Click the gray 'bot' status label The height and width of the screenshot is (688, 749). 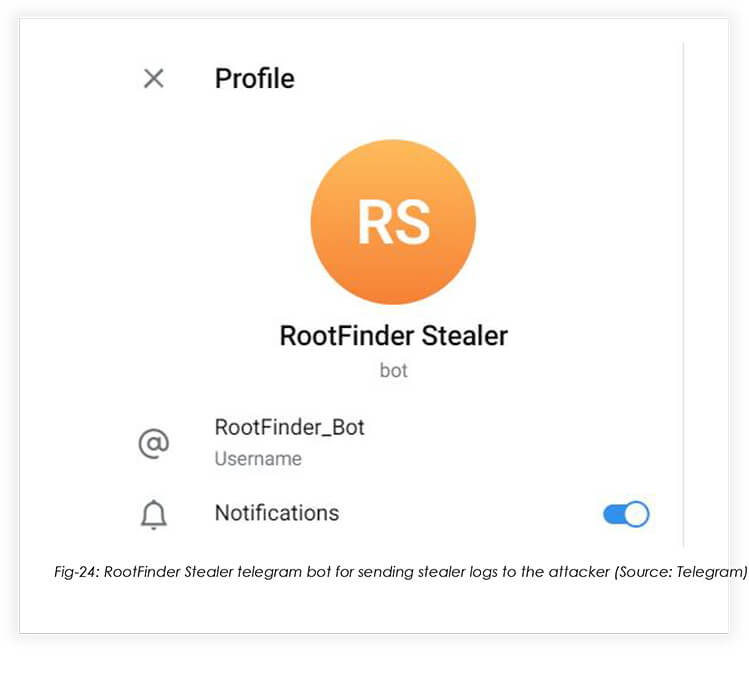click(x=394, y=371)
